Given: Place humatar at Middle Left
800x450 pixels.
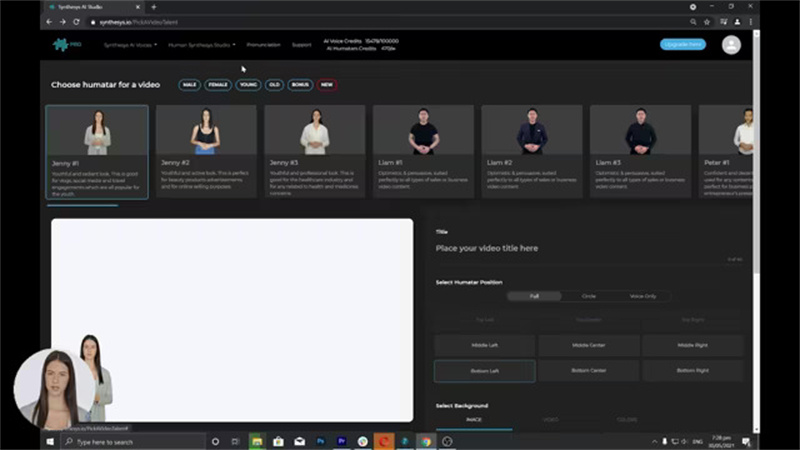Looking at the screenshot, I should 485,345.
